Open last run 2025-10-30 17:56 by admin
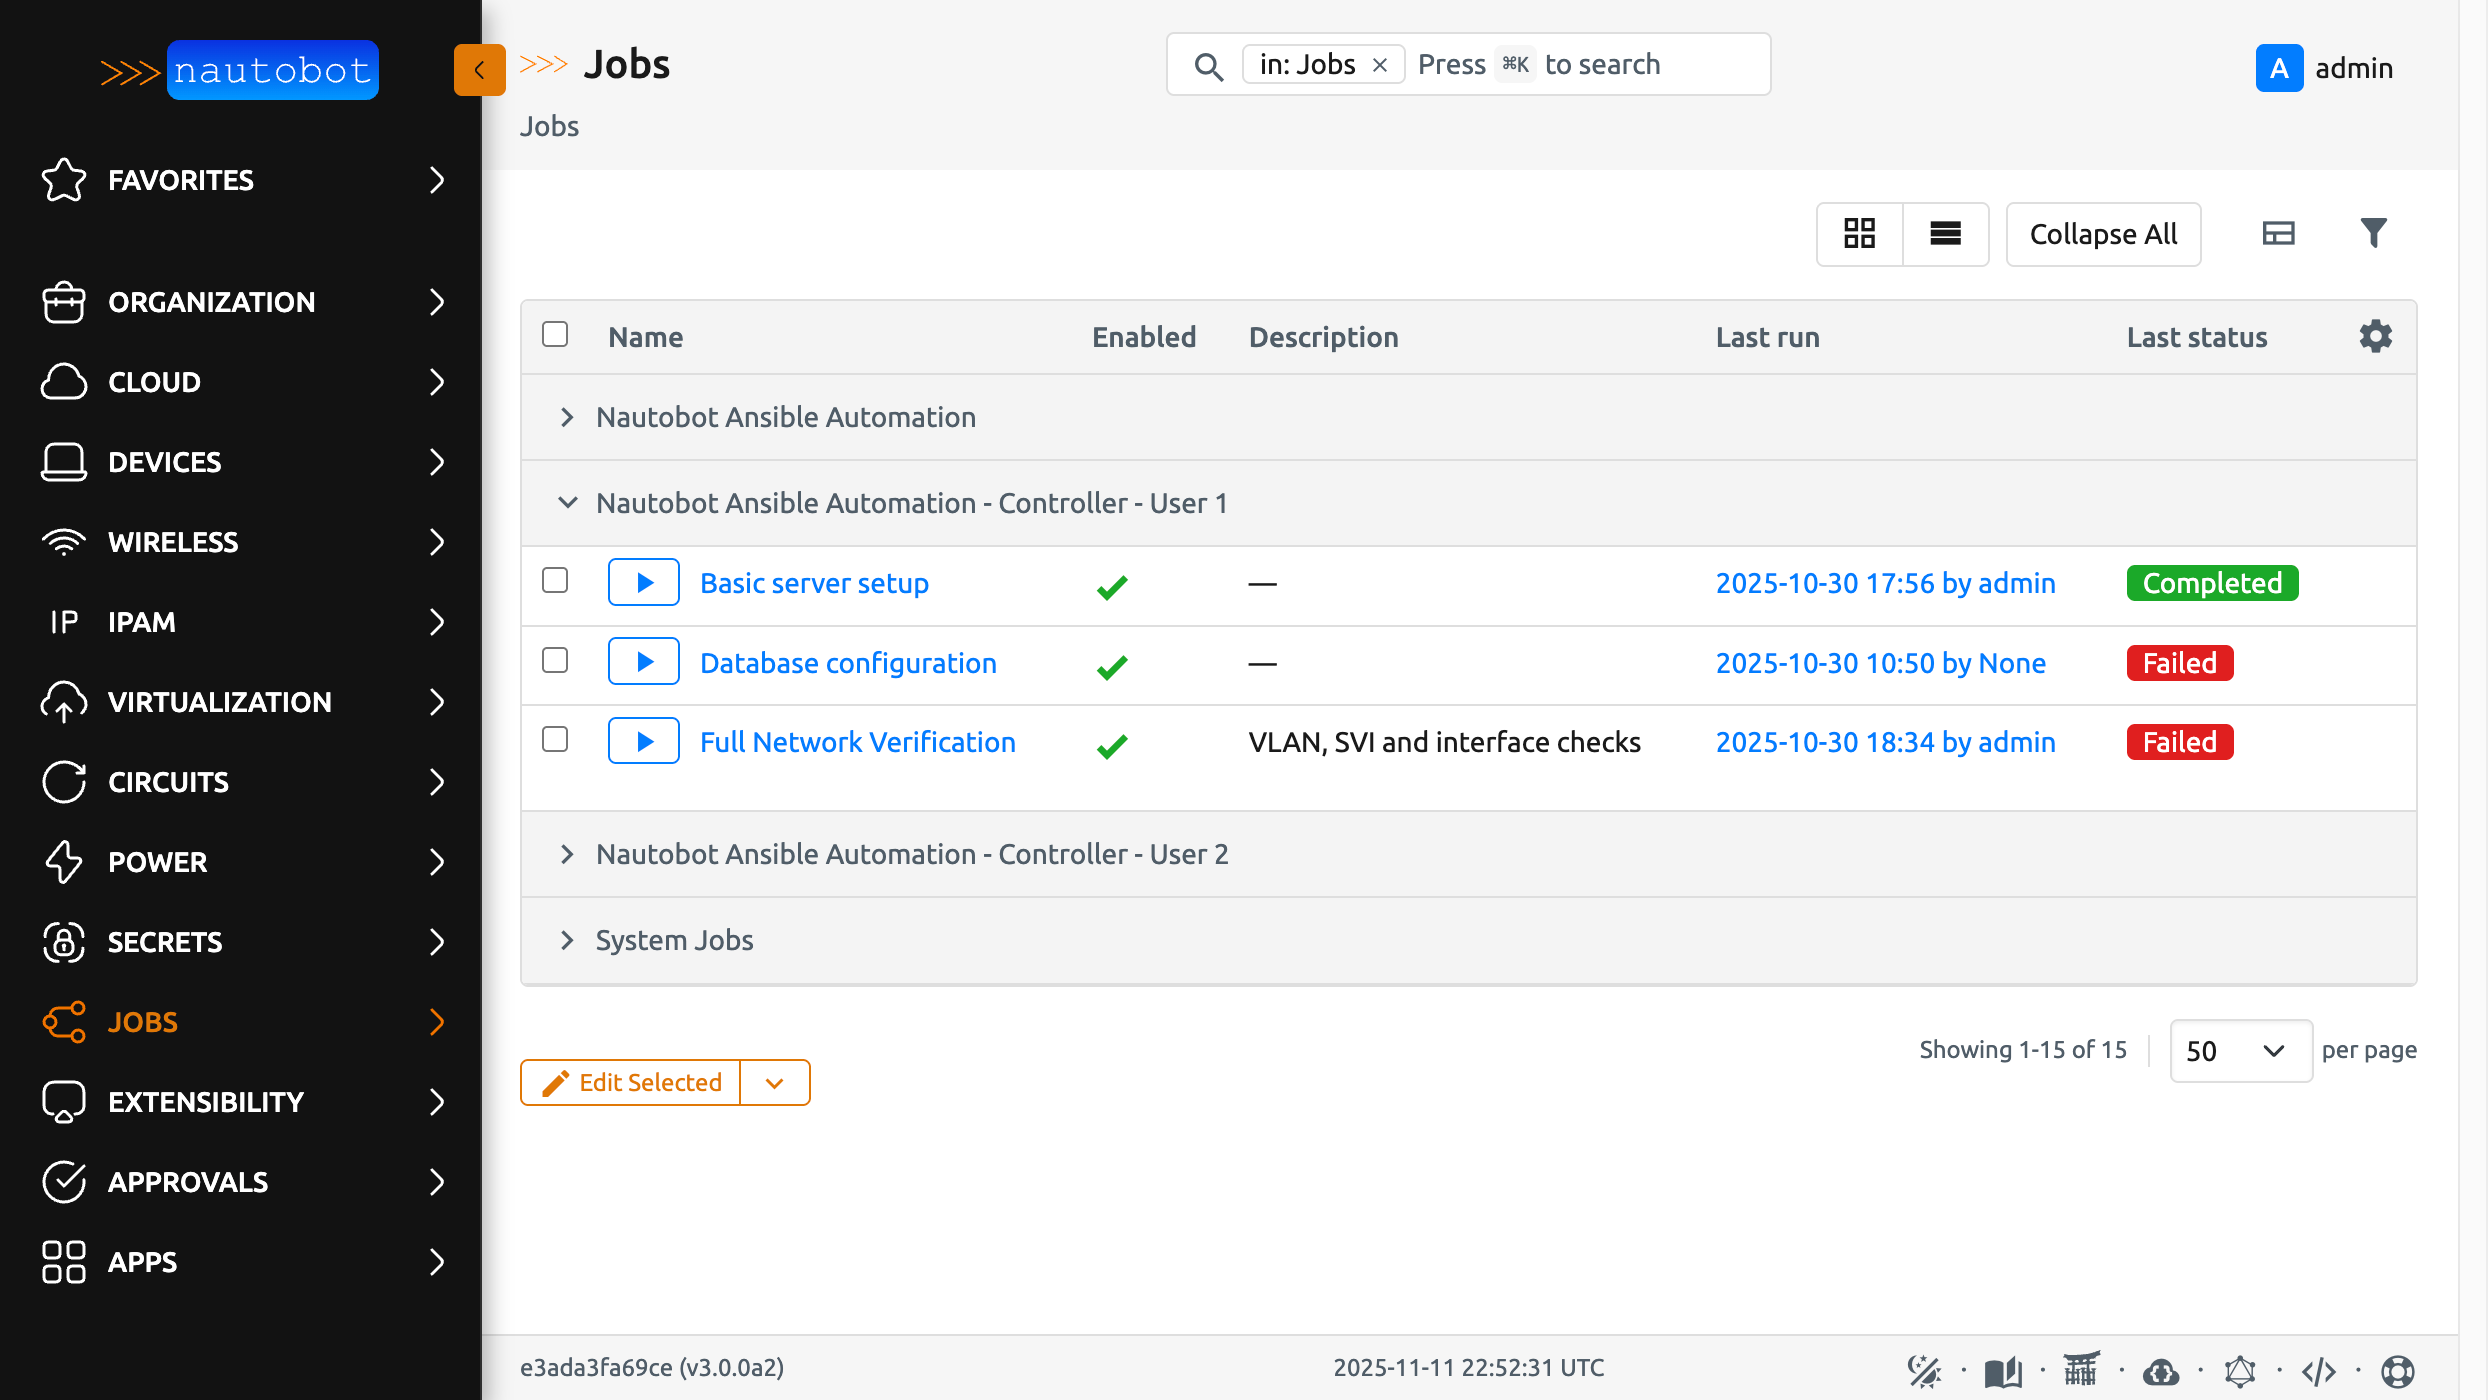The image size is (2488, 1400). (x=1886, y=582)
